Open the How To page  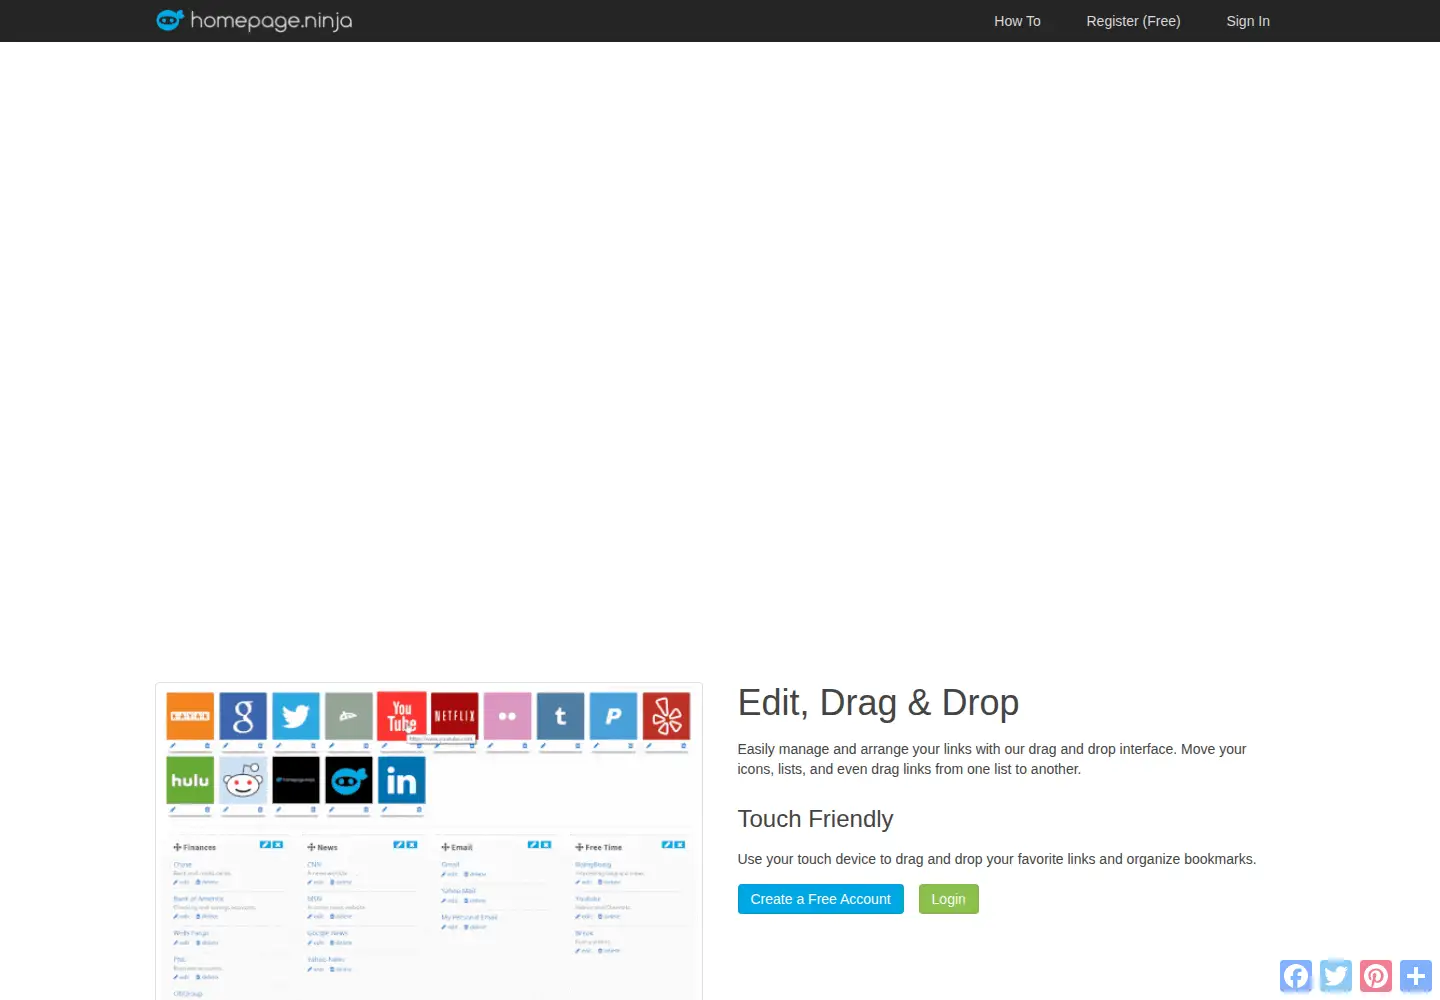(x=1017, y=21)
